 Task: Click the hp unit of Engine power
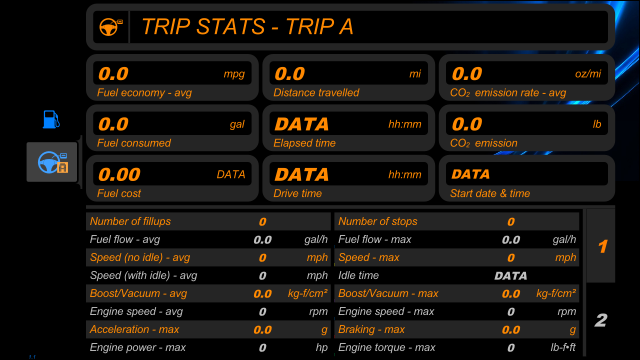[322, 348]
